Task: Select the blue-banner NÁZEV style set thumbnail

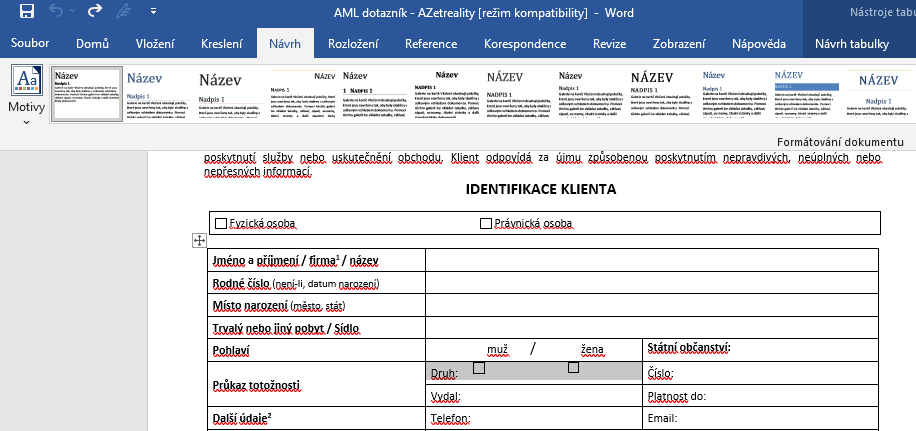Action: 807,94
